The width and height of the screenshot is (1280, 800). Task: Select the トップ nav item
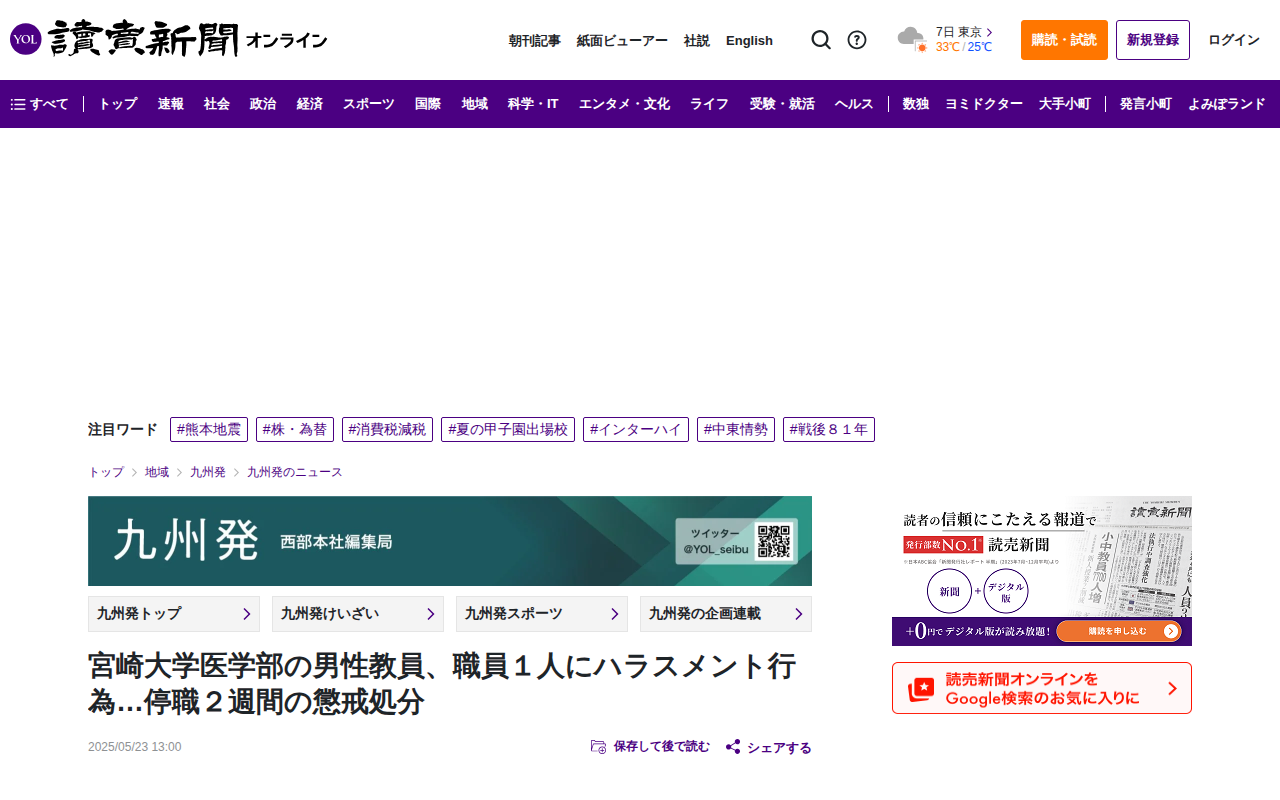pos(118,104)
